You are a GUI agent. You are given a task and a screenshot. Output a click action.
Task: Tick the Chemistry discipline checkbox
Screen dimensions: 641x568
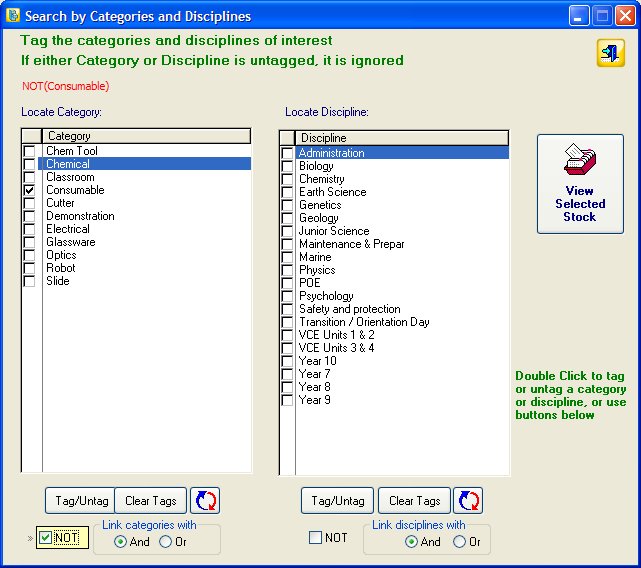287,179
